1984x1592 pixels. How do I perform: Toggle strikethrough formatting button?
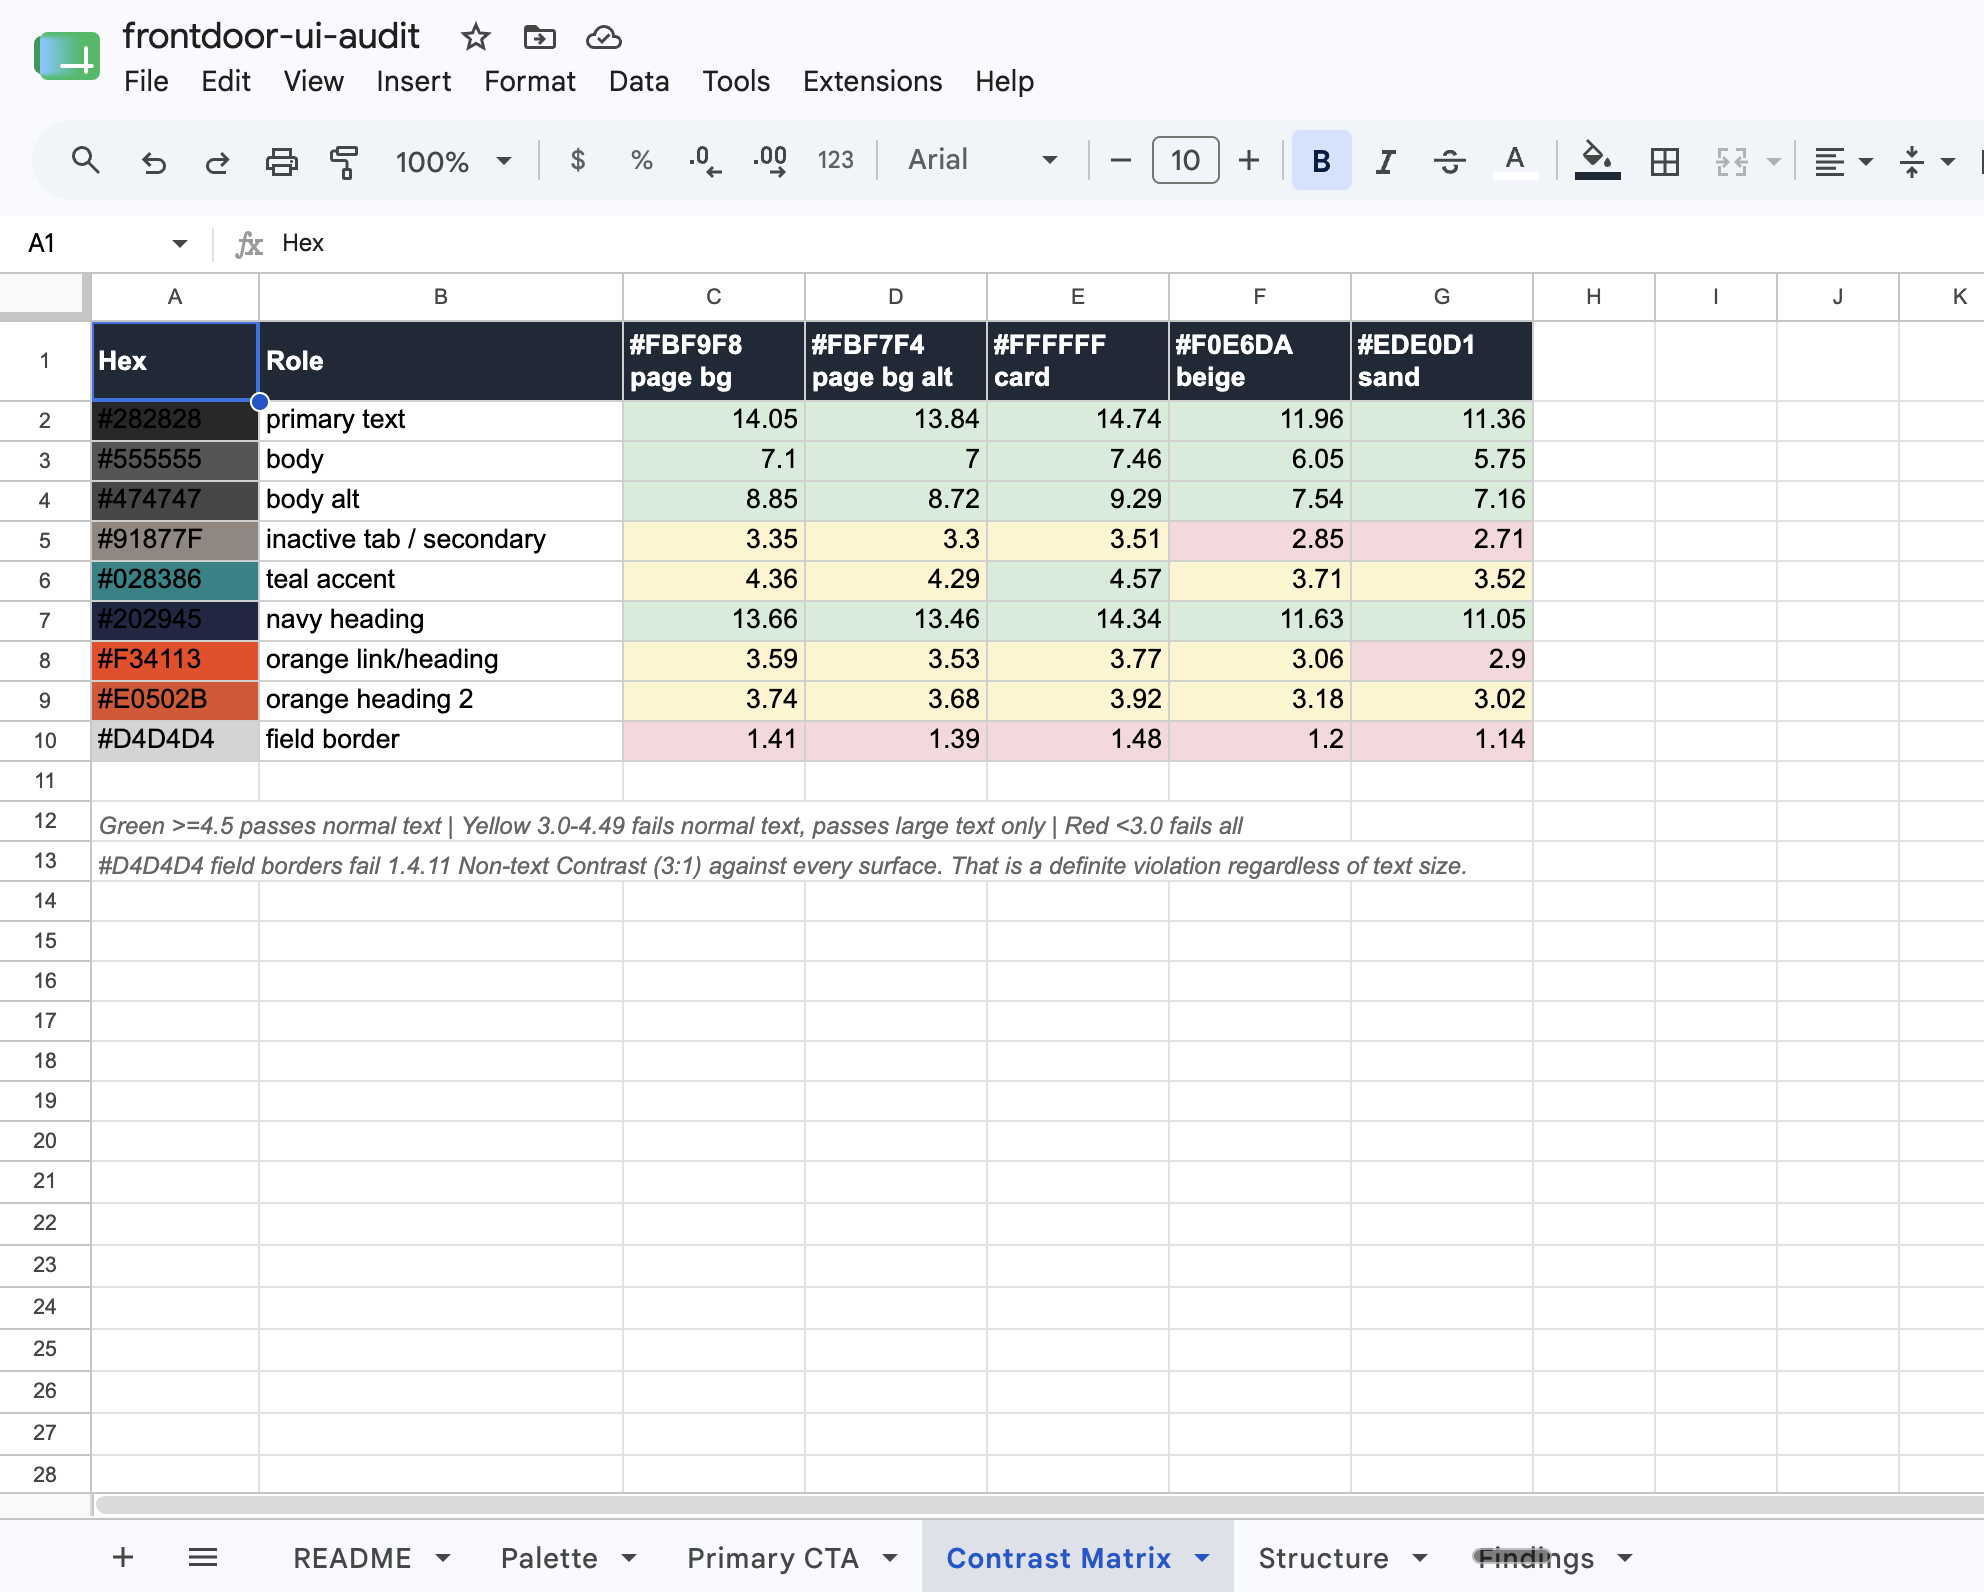coord(1449,161)
